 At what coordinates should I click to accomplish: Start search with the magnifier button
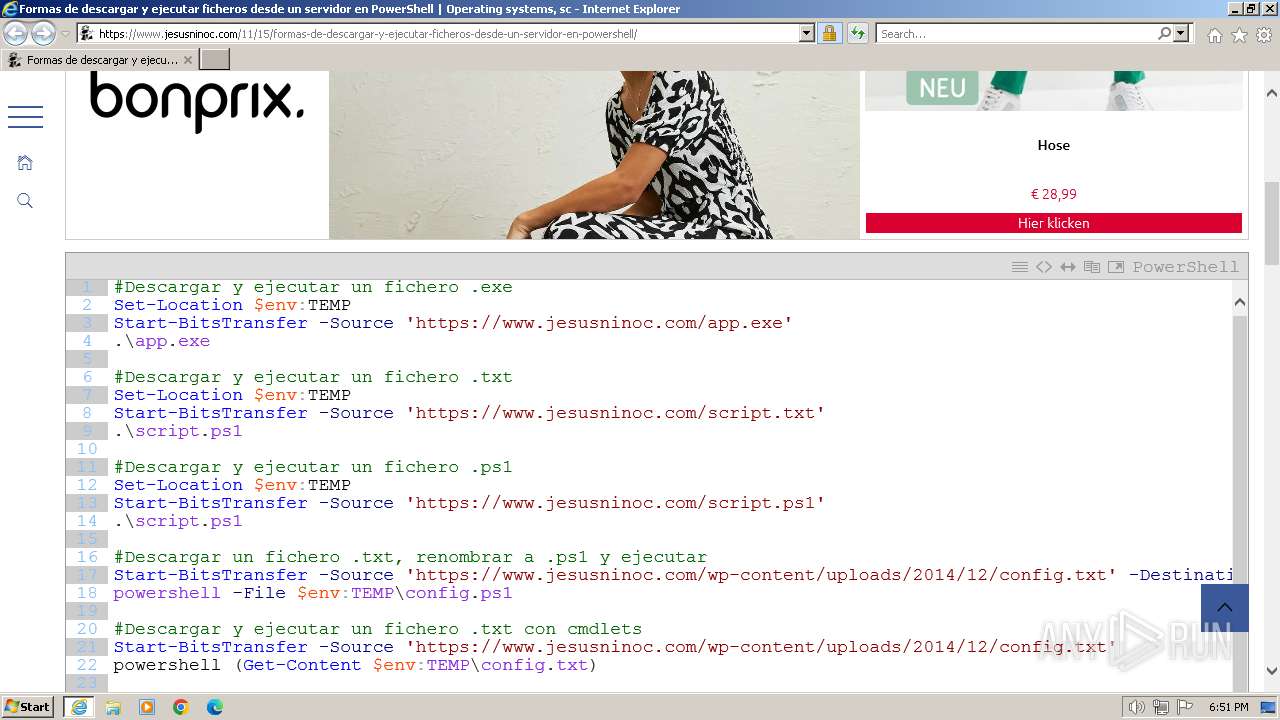1165,33
